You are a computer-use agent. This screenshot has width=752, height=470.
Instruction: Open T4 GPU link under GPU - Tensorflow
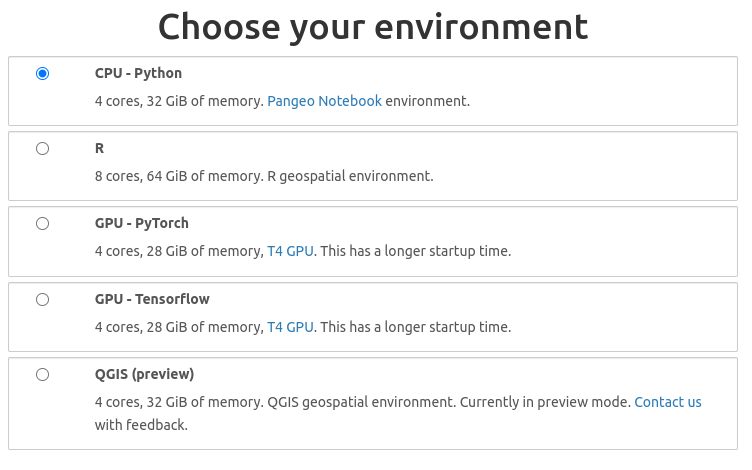click(290, 327)
